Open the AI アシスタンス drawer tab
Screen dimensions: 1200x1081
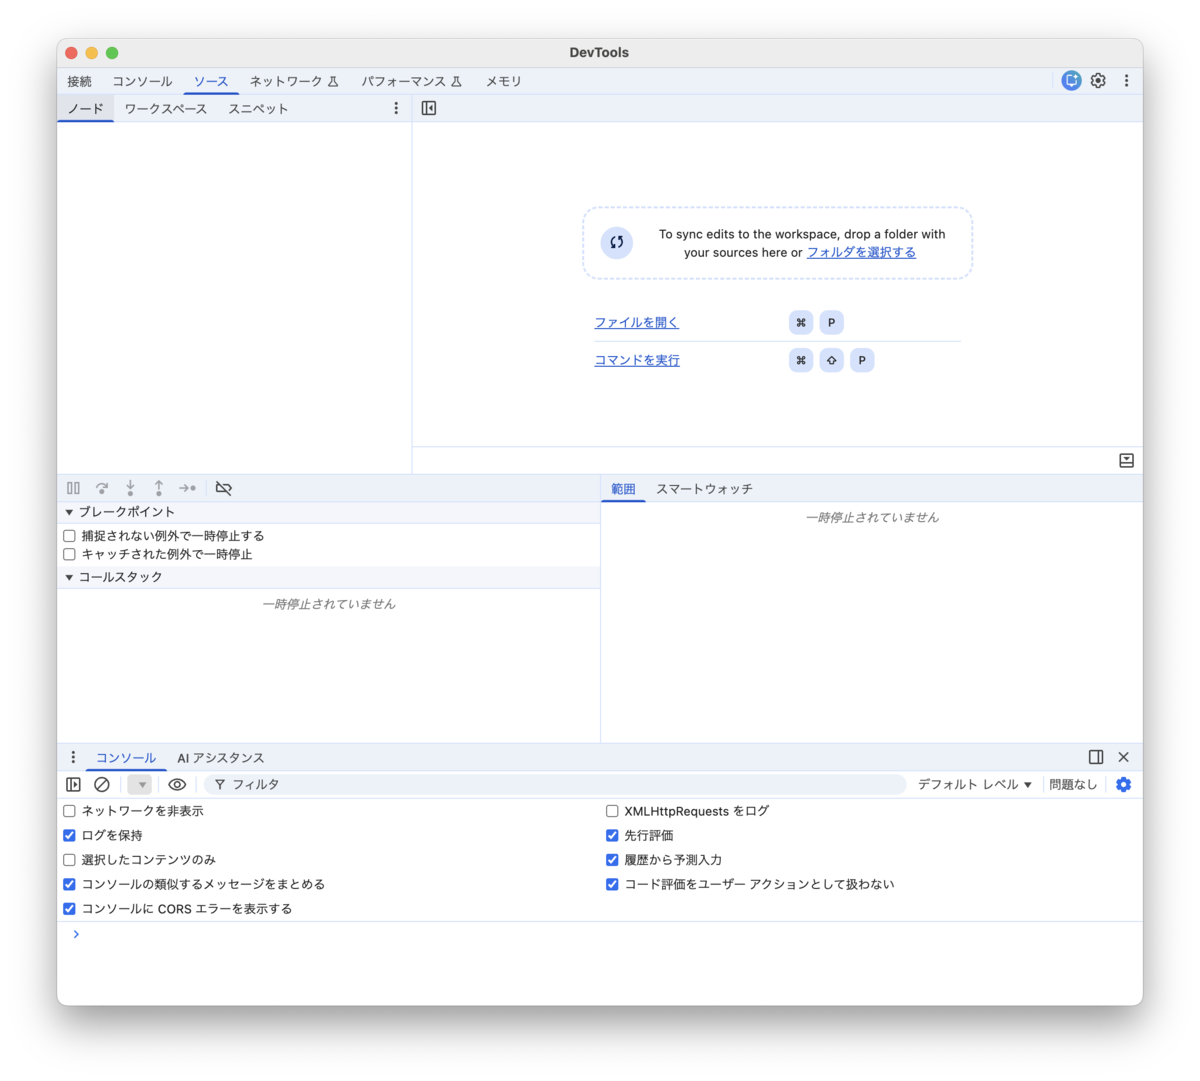tap(221, 758)
